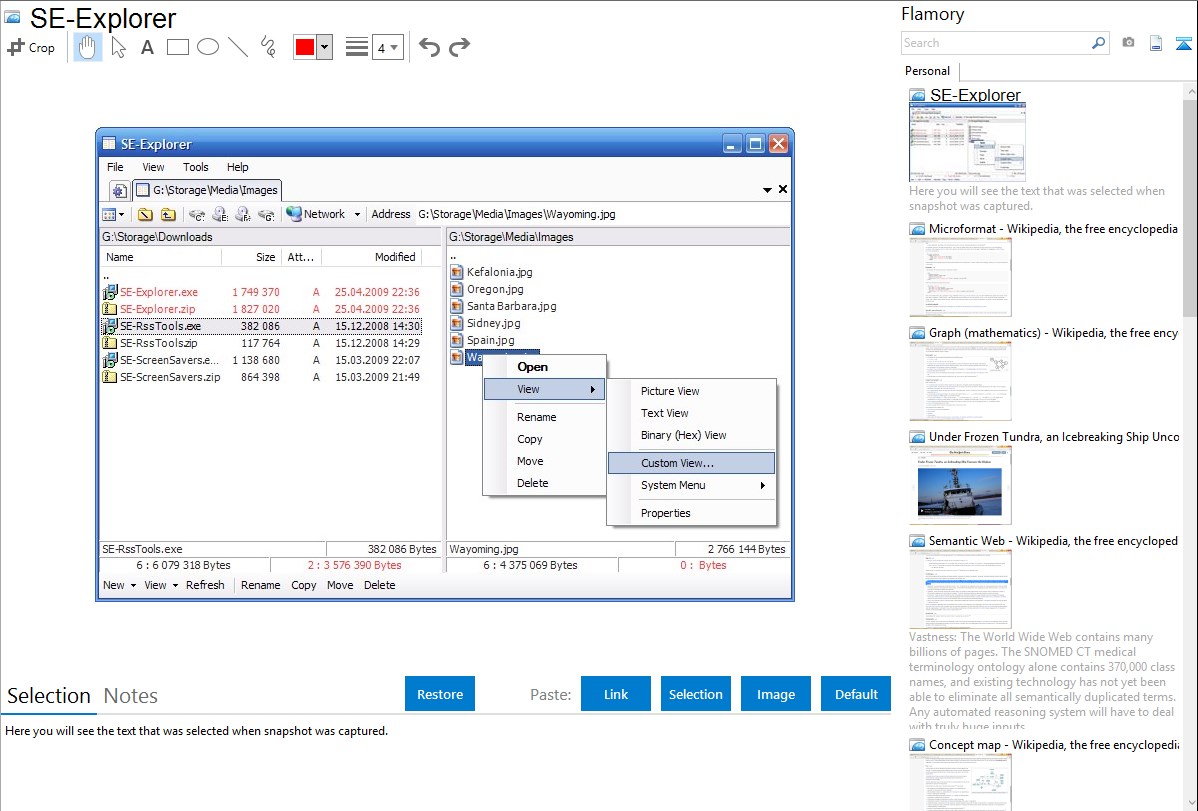The image size is (1198, 811).
Task: Switch to the Selection tab
Action: (49, 696)
